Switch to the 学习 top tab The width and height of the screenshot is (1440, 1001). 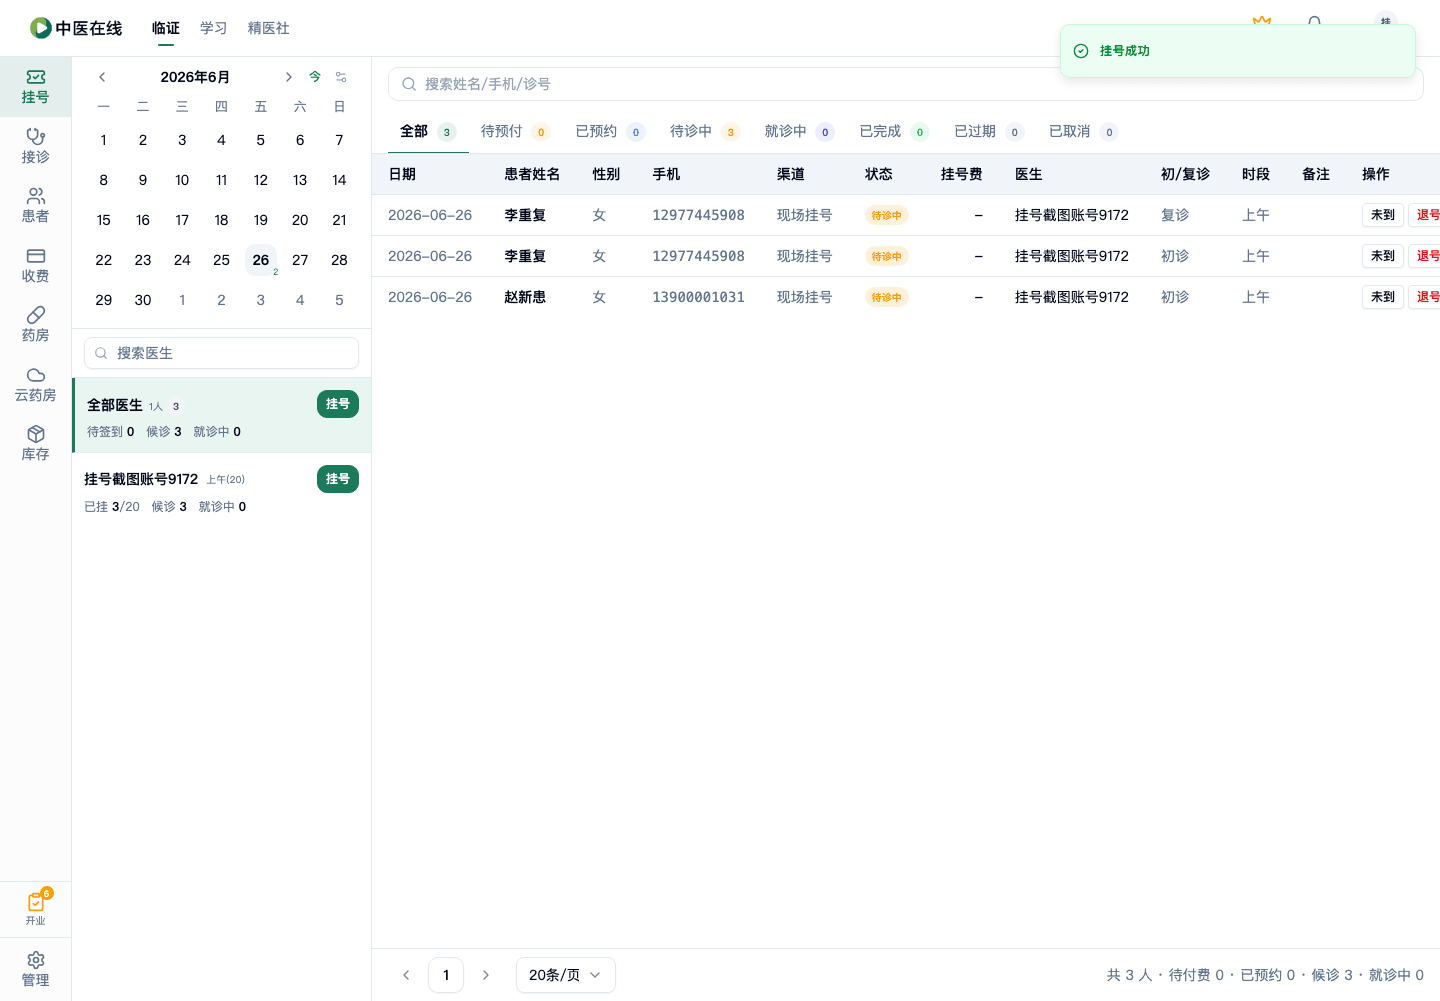click(x=214, y=28)
